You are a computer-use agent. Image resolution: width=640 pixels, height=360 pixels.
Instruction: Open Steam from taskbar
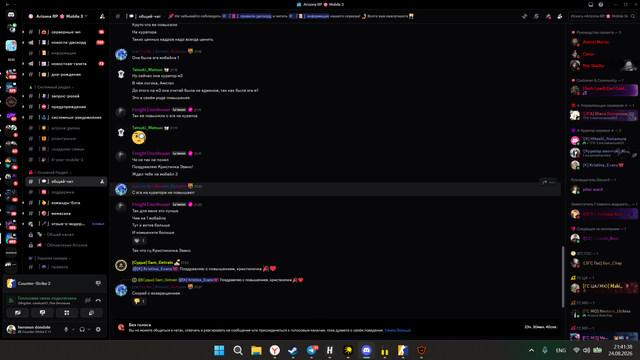pyautogui.click(x=293, y=350)
